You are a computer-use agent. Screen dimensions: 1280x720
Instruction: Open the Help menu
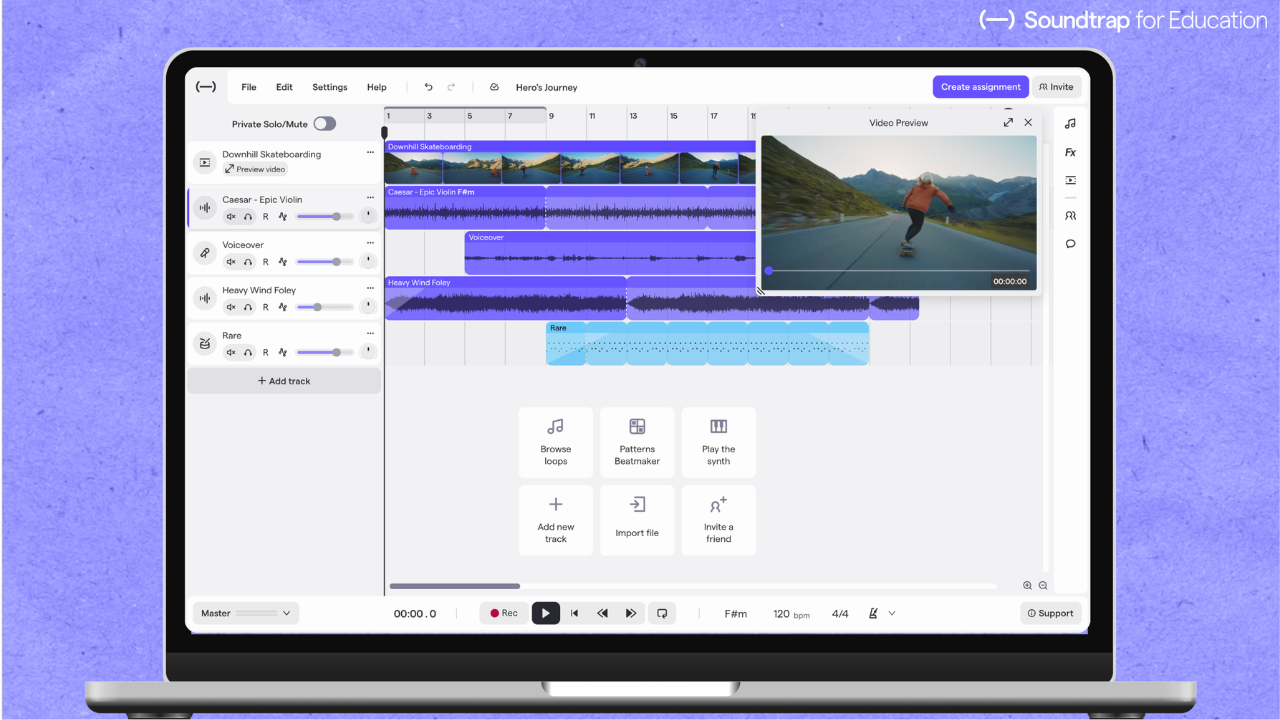377,87
